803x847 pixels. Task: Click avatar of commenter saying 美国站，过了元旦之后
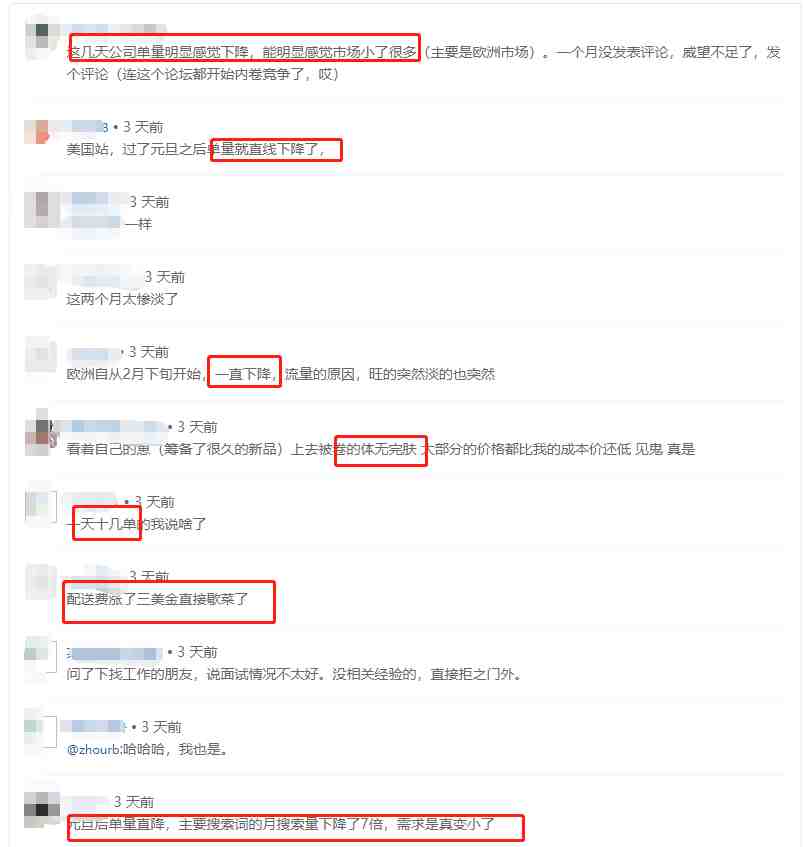click(x=37, y=132)
